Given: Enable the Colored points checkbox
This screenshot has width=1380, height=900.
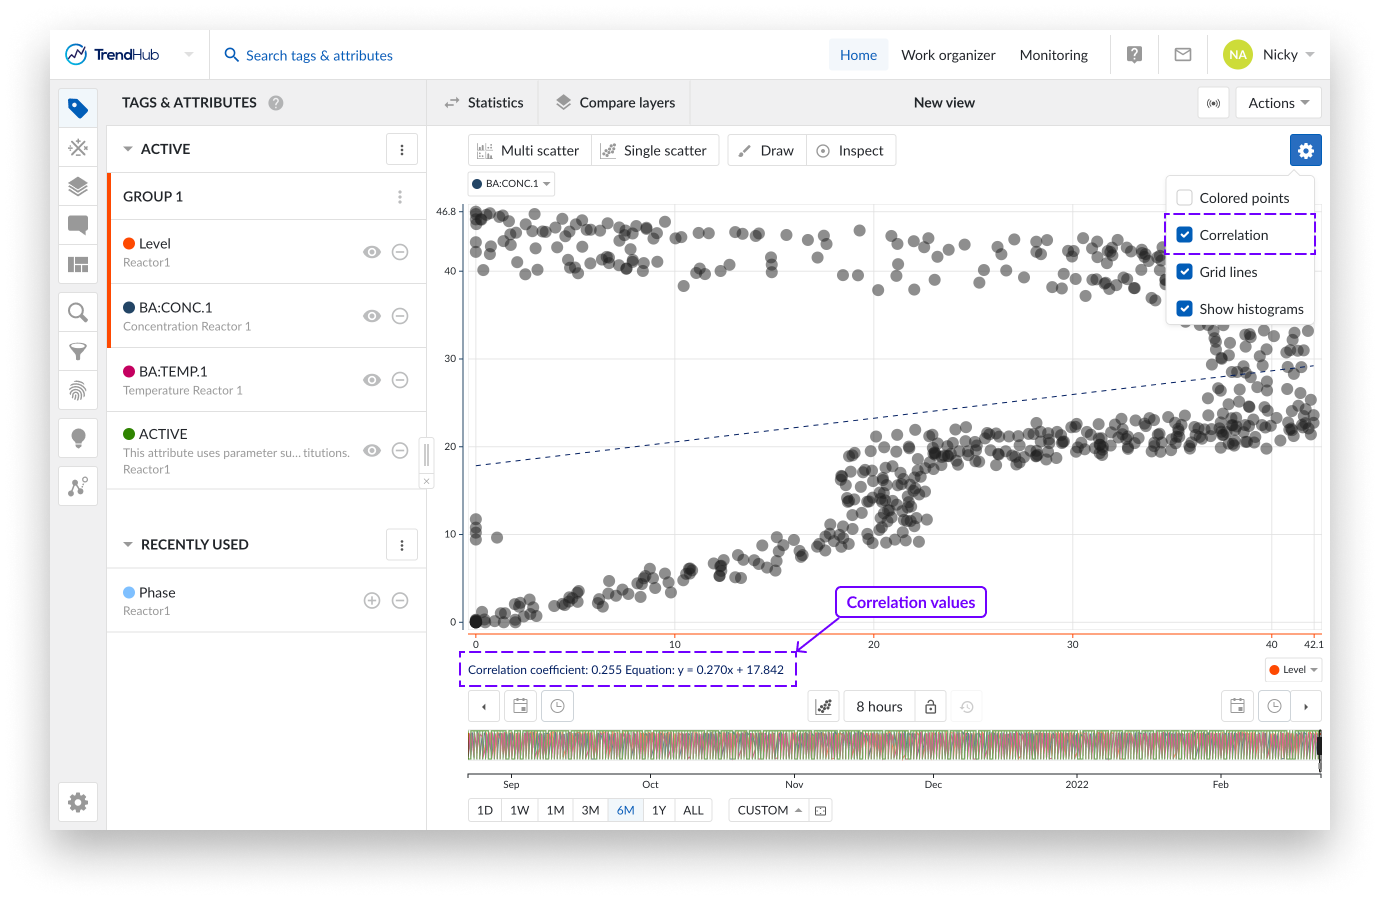Looking at the screenshot, I should [1185, 198].
